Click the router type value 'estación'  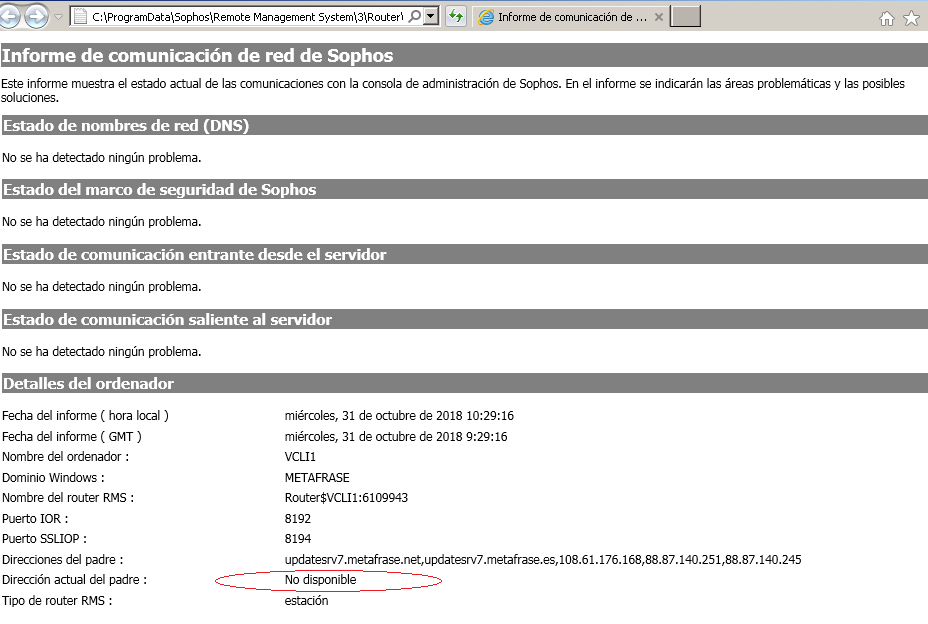(306, 600)
